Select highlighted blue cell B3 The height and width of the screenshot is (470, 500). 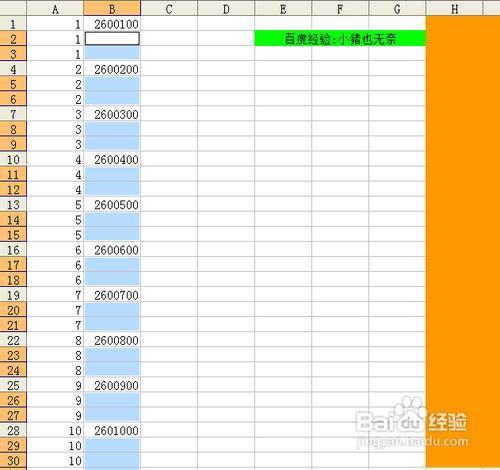click(112, 54)
